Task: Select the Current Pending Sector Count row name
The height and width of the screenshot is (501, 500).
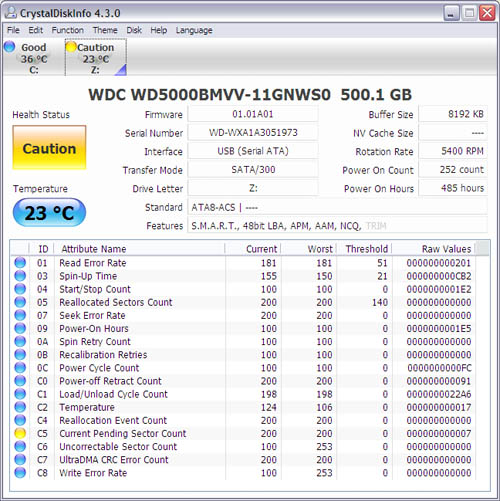Action: tap(123, 433)
